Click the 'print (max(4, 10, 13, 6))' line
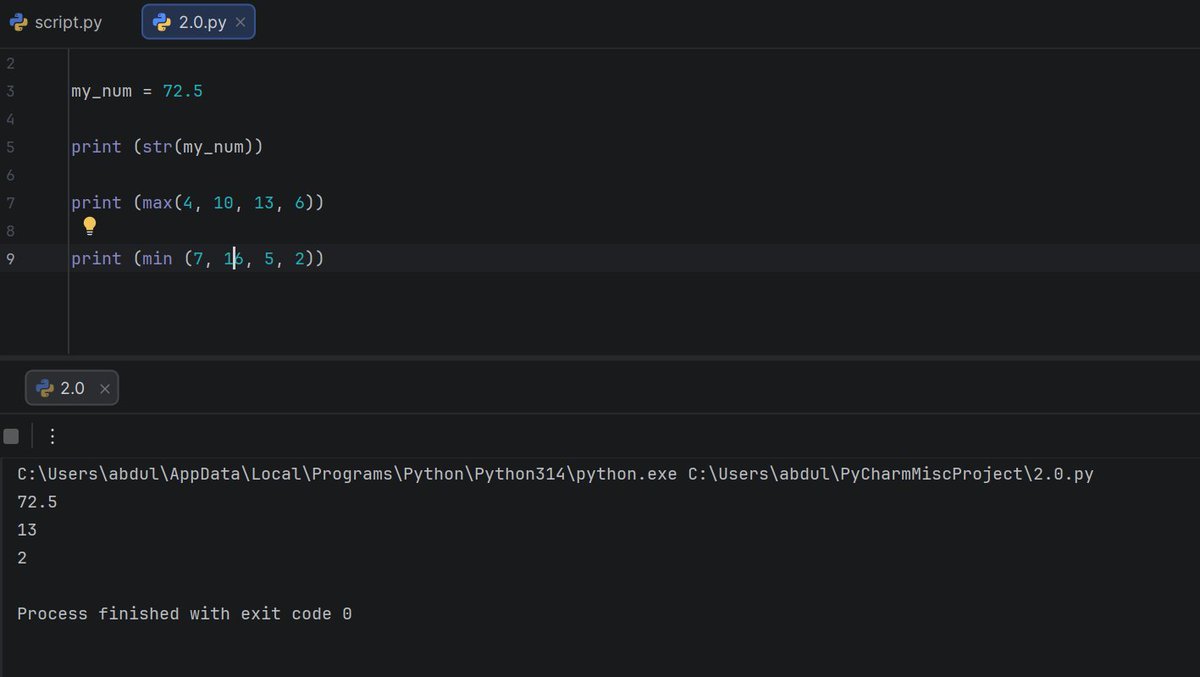1200x677 pixels. point(197,203)
